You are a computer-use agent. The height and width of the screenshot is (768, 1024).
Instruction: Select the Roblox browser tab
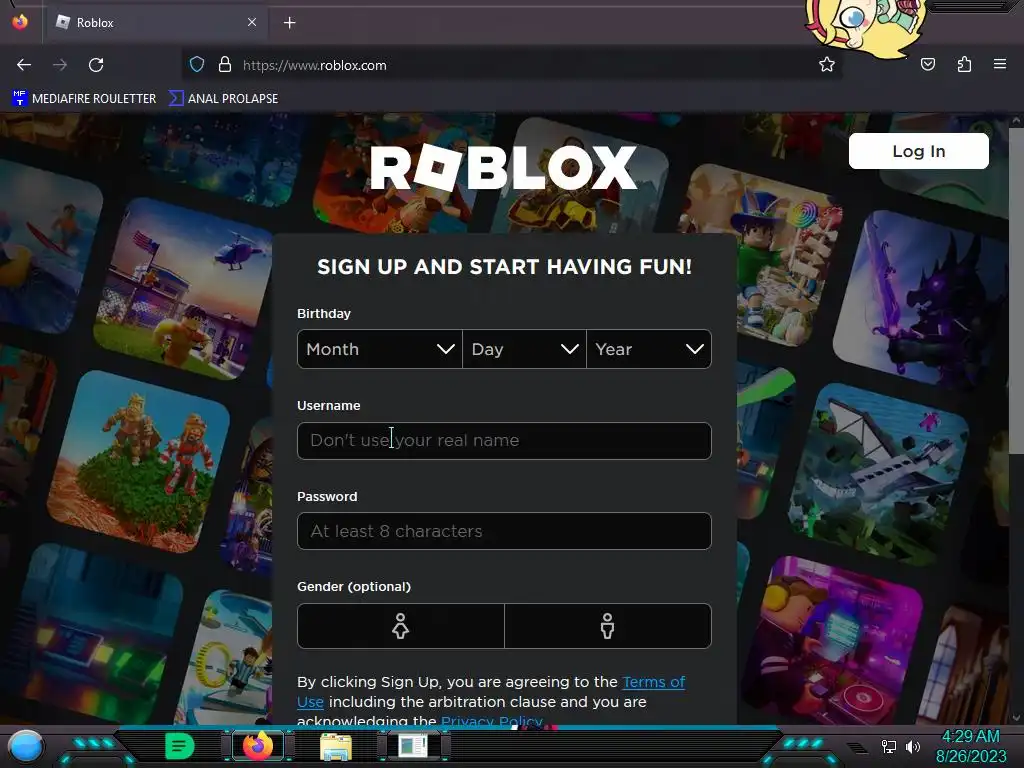coord(155,23)
